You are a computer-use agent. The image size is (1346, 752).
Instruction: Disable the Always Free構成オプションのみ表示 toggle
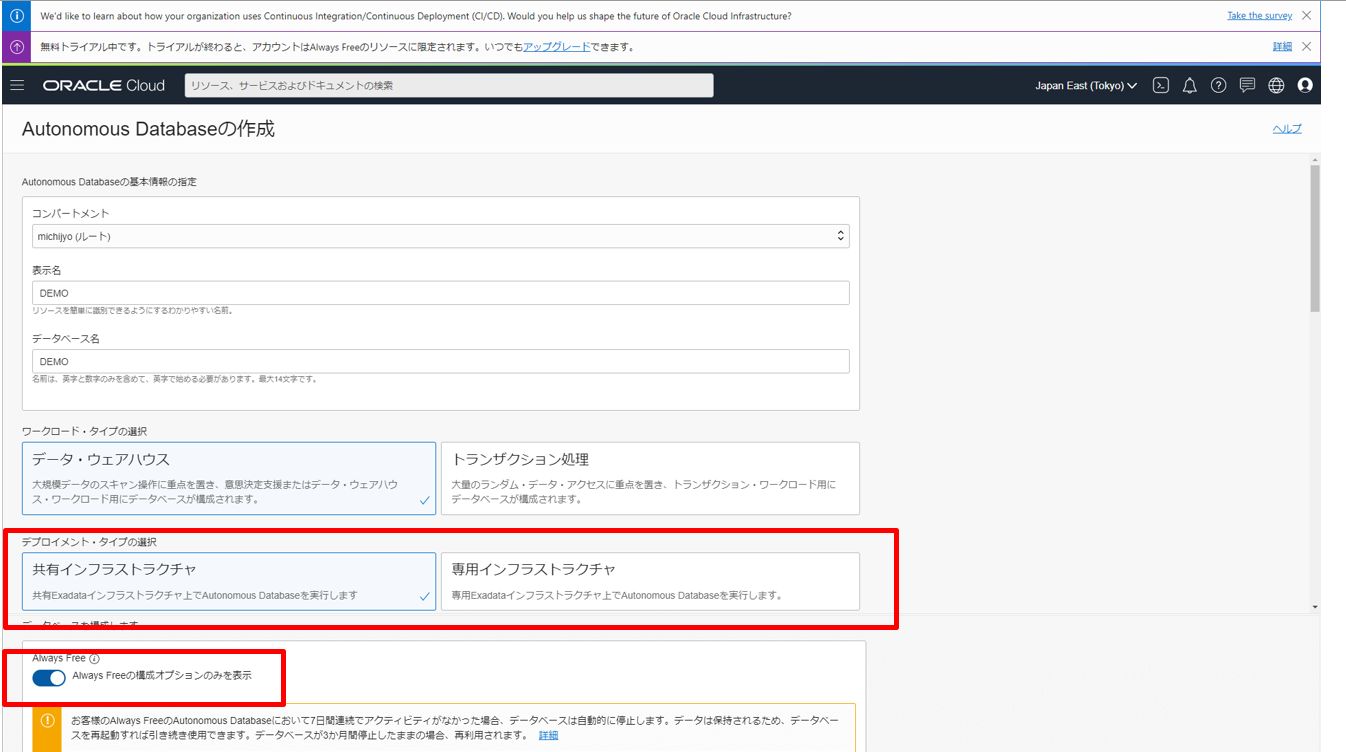[48, 677]
